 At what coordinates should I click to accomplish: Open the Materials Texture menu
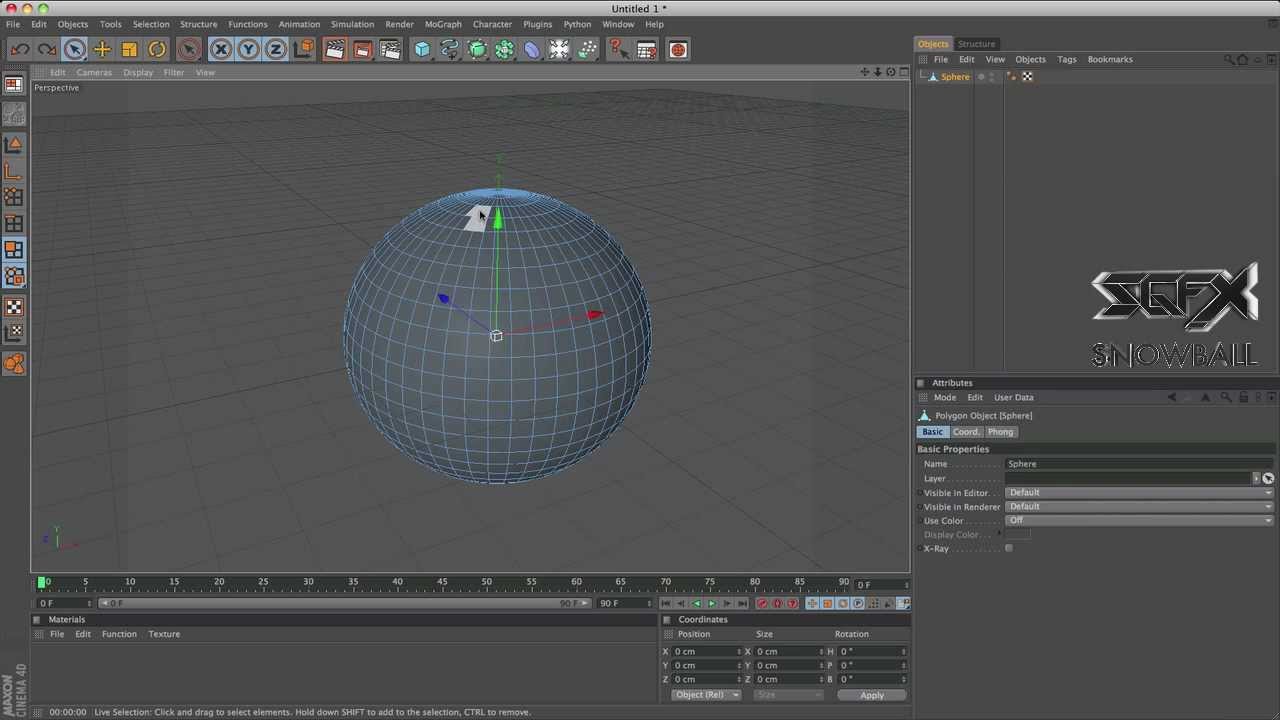[x=164, y=634]
